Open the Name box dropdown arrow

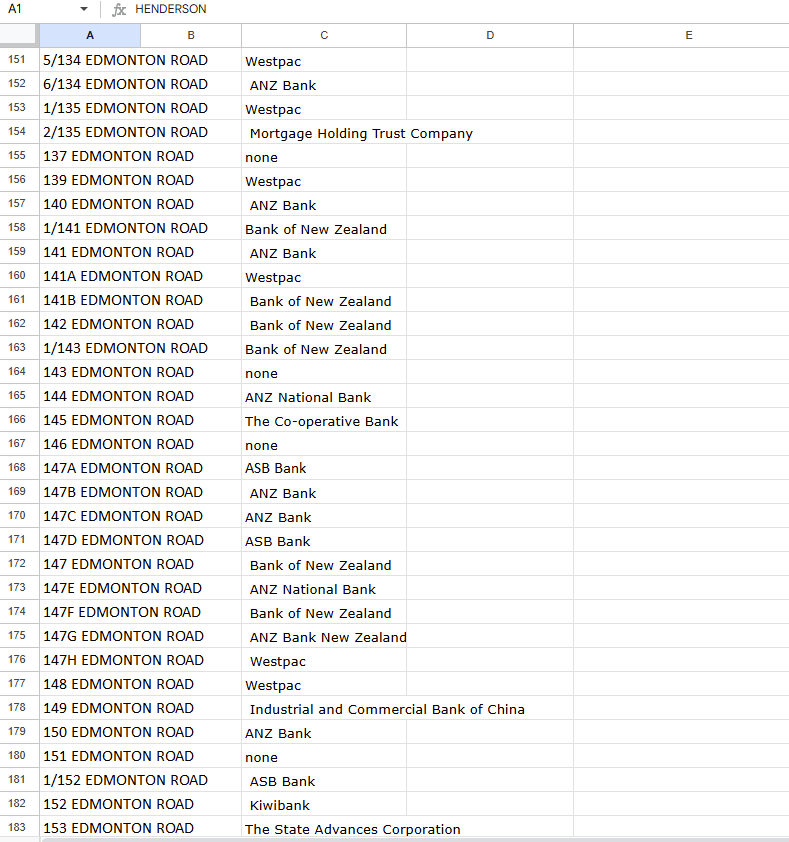pos(84,9)
